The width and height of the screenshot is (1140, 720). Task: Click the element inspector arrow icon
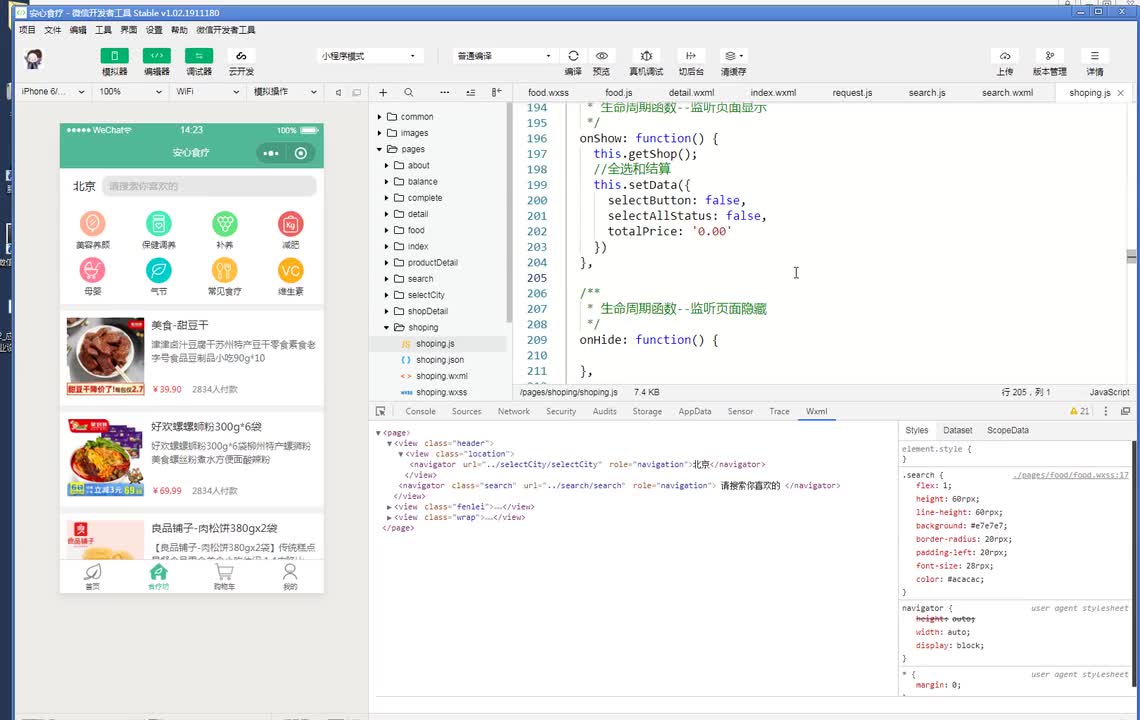[x=380, y=411]
